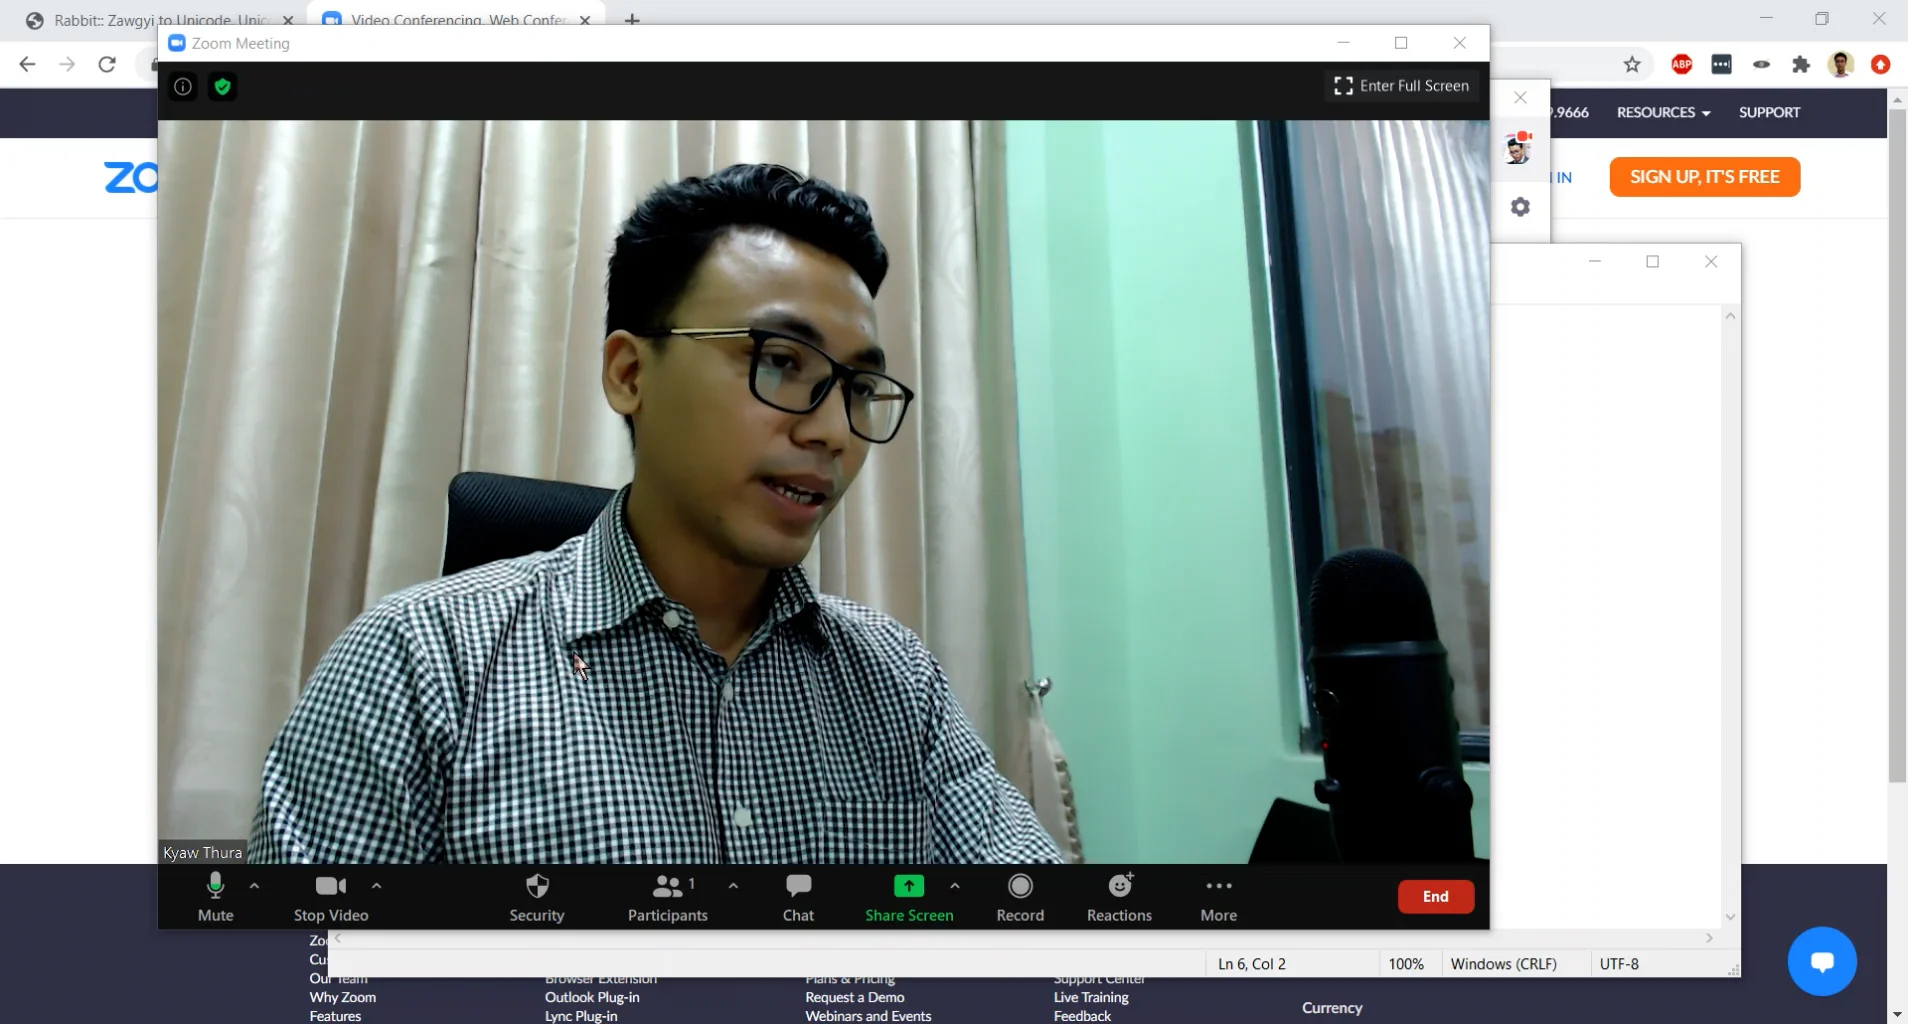Click the Windows (CRLF) line ending indicator
This screenshot has height=1024, width=1908.
coord(1504,964)
